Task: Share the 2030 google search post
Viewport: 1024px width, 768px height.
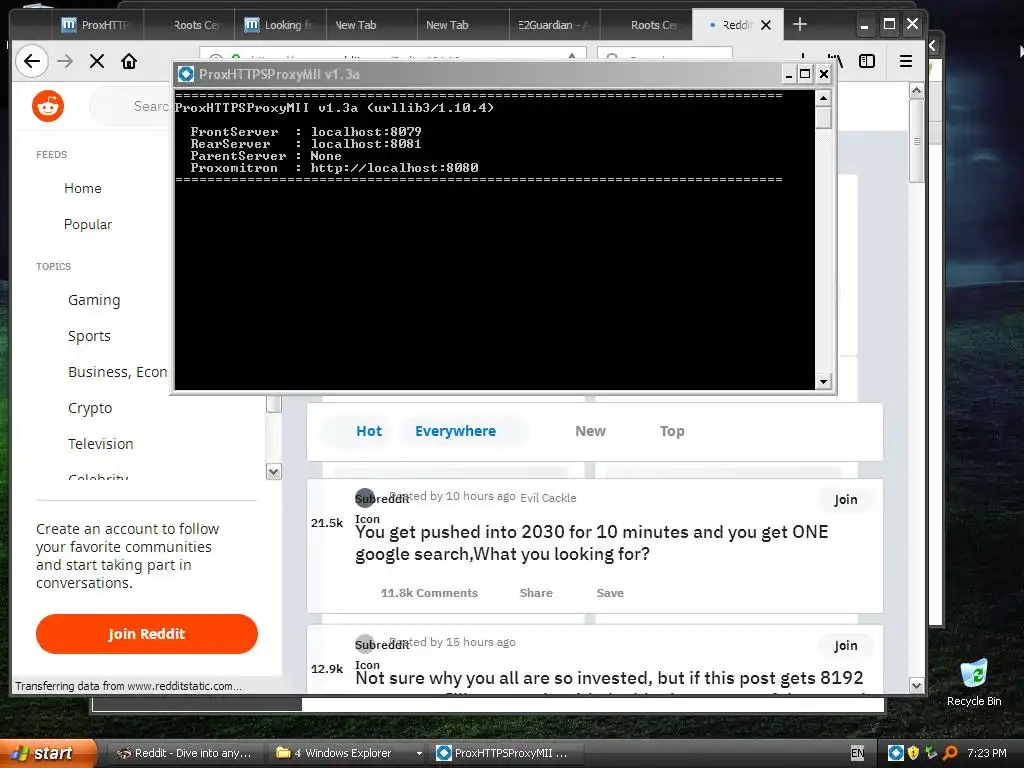Action: click(536, 593)
